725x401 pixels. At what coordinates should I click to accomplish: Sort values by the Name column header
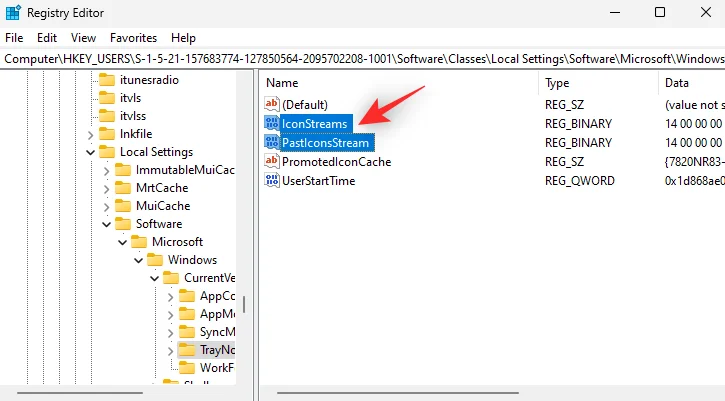coord(282,83)
